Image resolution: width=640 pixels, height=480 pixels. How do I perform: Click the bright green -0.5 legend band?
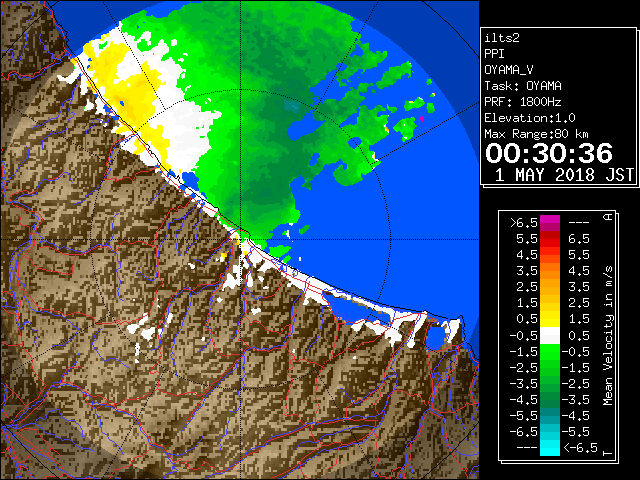[x=550, y=352]
